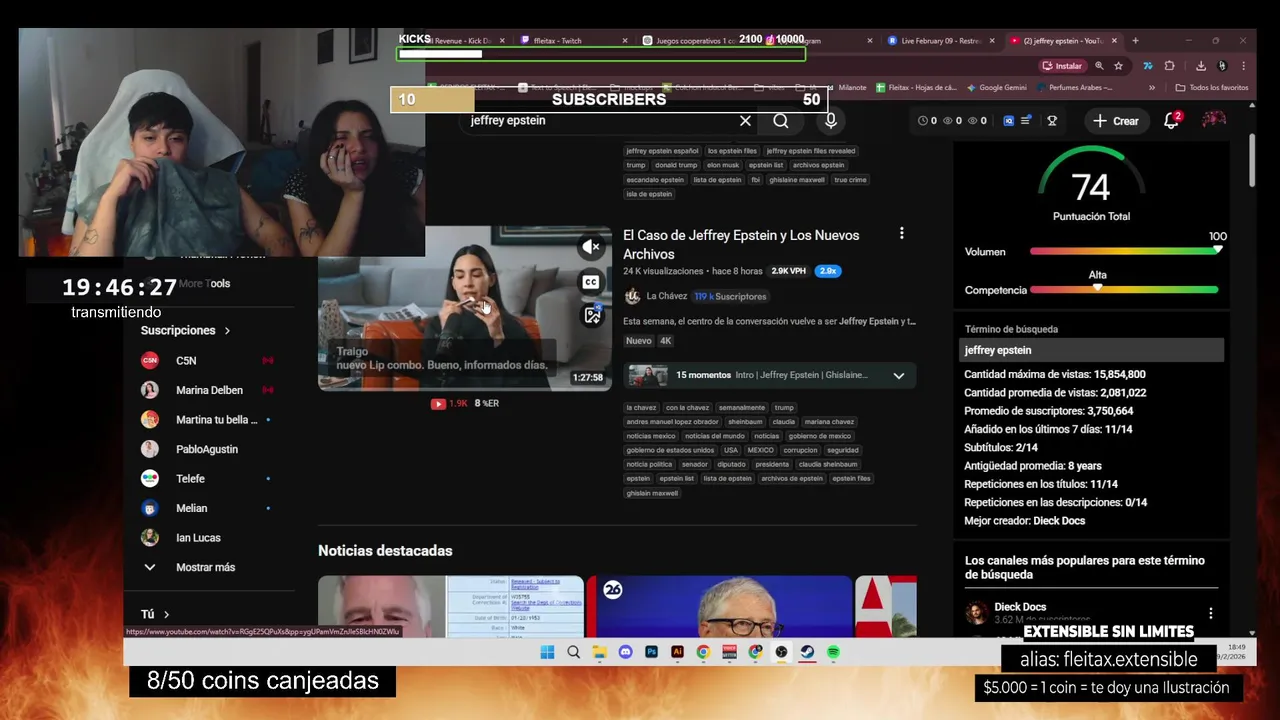
Task: Open the Perfumes Arabes bookmark
Action: point(1074,88)
